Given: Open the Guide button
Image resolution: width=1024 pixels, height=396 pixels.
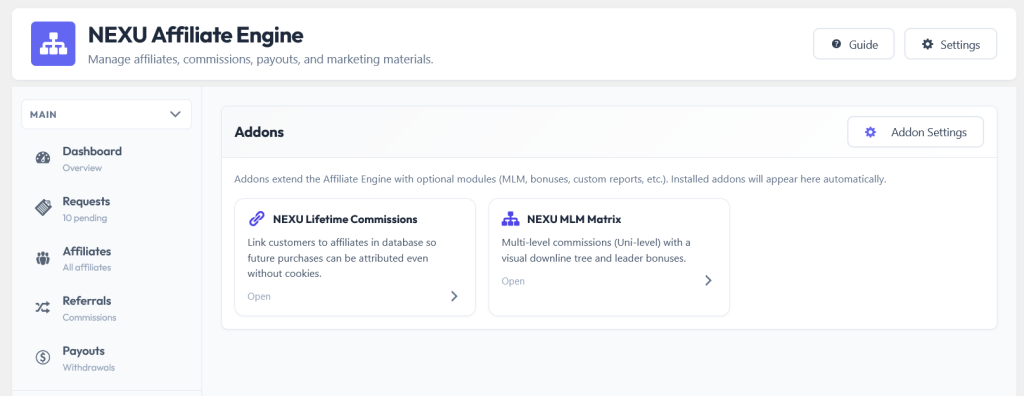Looking at the screenshot, I should coord(854,44).
